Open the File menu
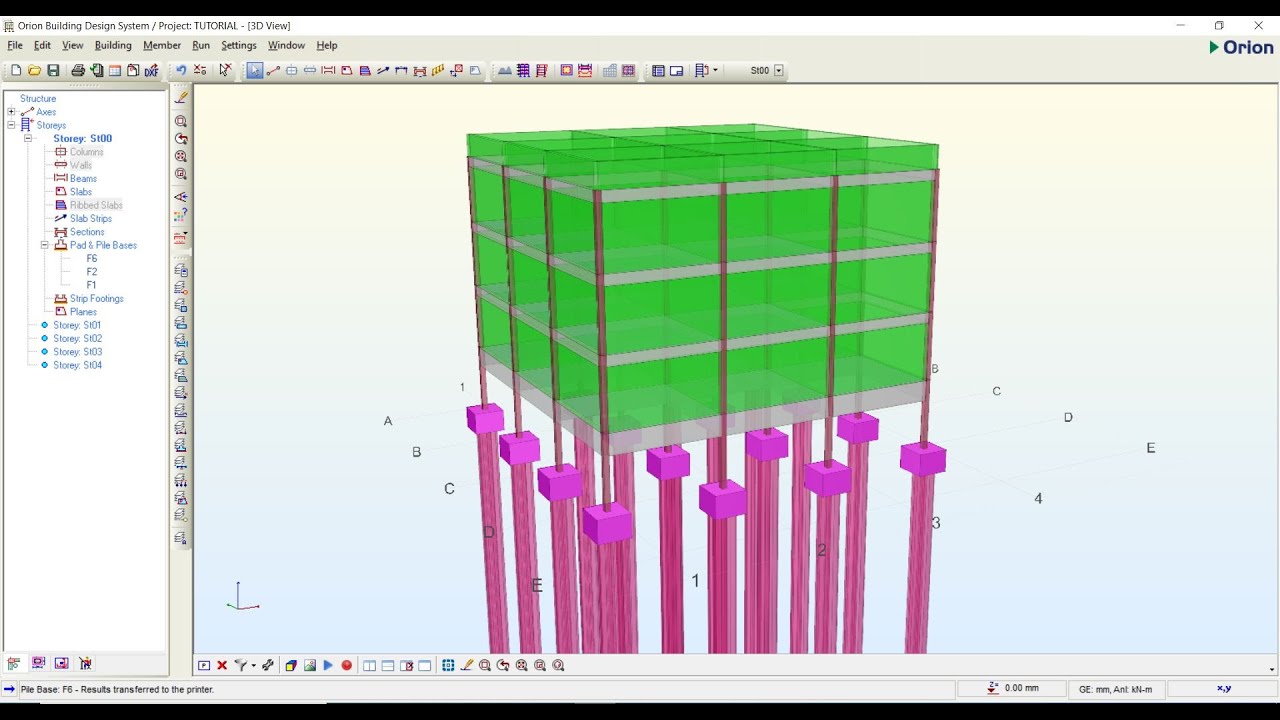1280x720 pixels. [15, 45]
